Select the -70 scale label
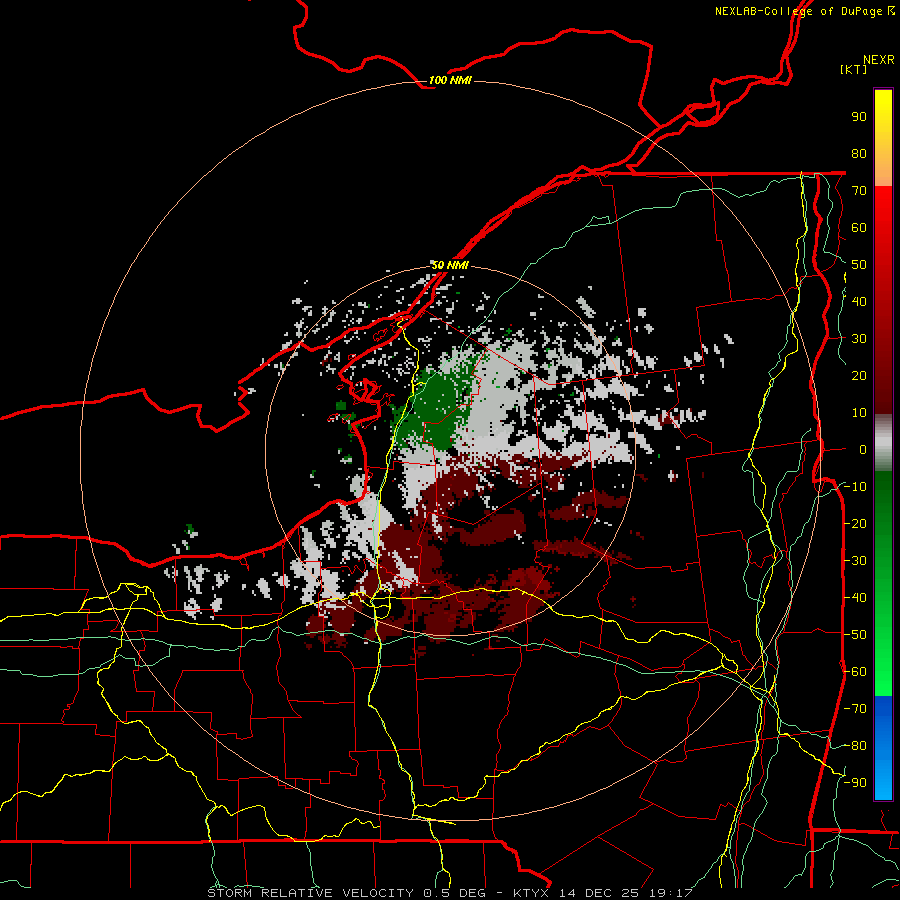Screen dimensions: 900x900 pyautogui.click(x=855, y=709)
